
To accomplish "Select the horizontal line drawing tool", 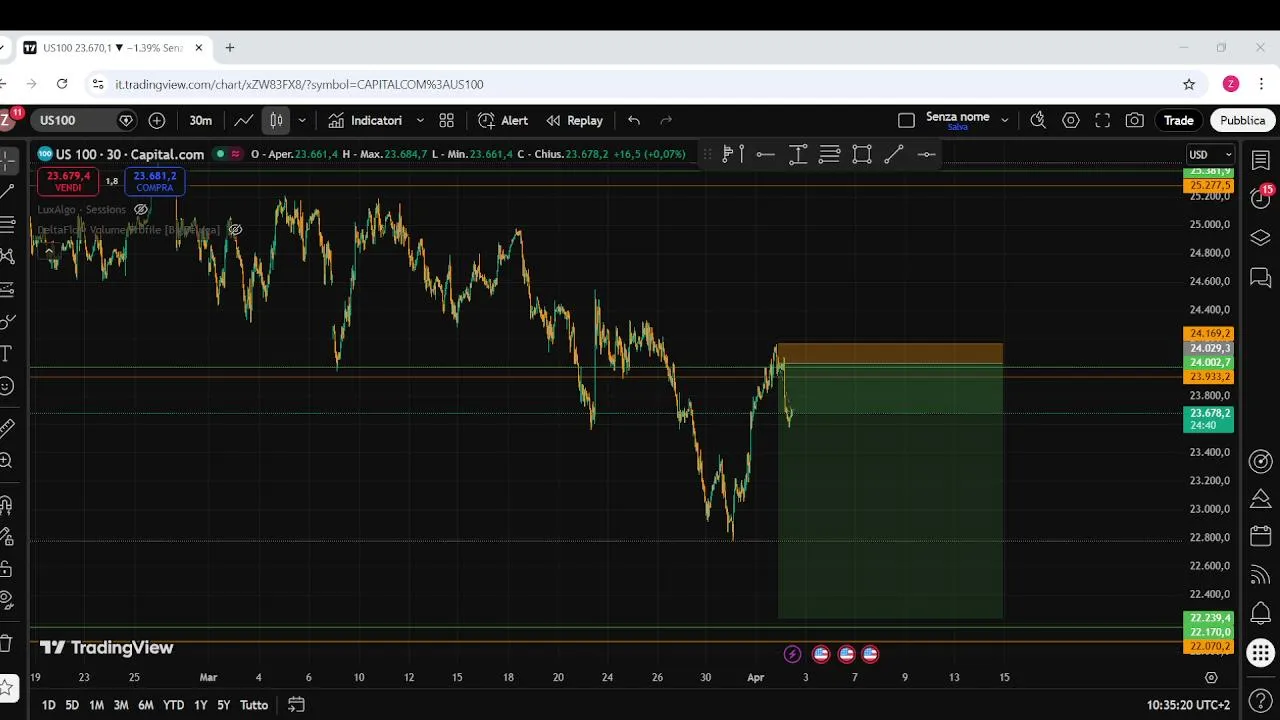I will (766, 154).
